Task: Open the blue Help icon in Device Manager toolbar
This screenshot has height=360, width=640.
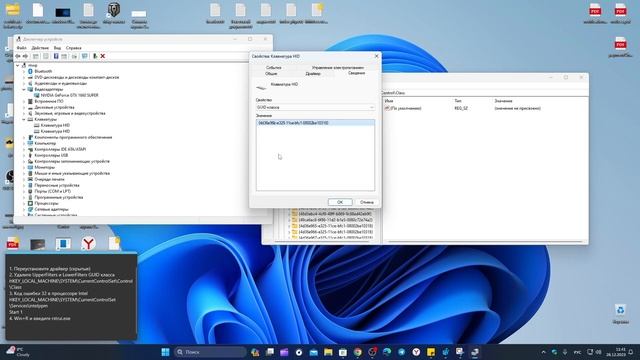Action: coord(56,56)
